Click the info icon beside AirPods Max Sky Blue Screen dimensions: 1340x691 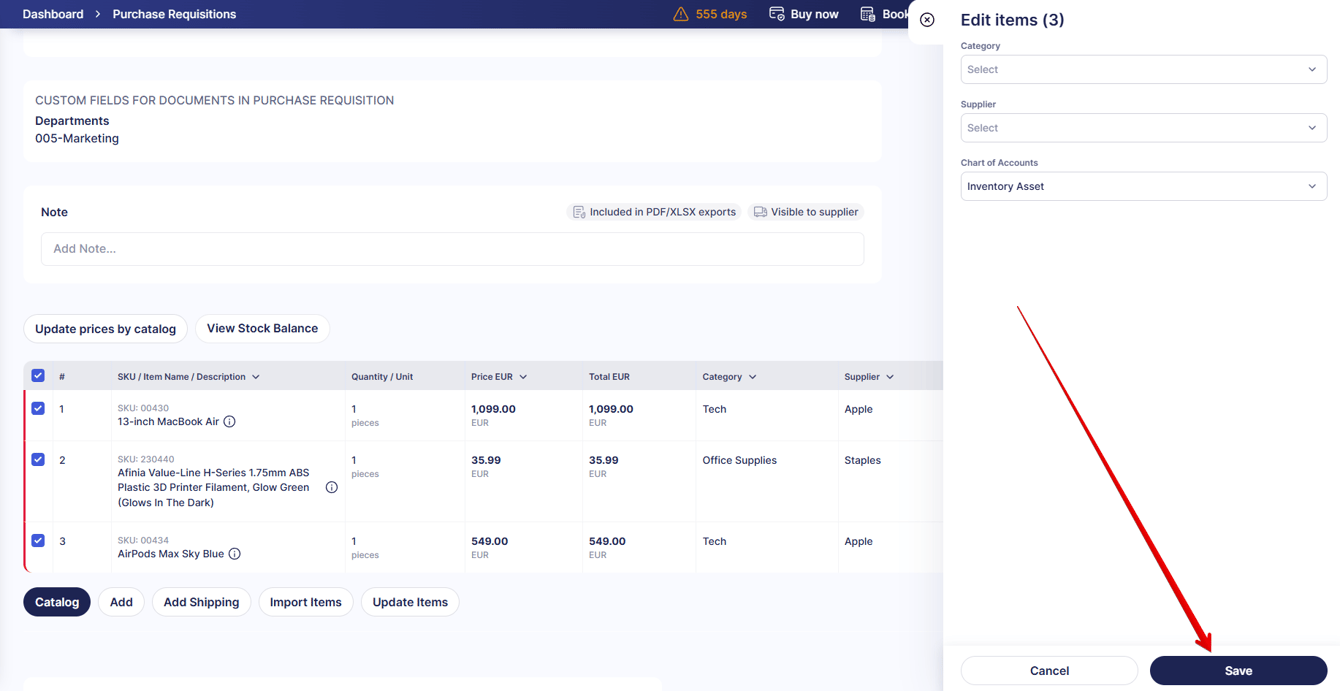[x=236, y=553]
